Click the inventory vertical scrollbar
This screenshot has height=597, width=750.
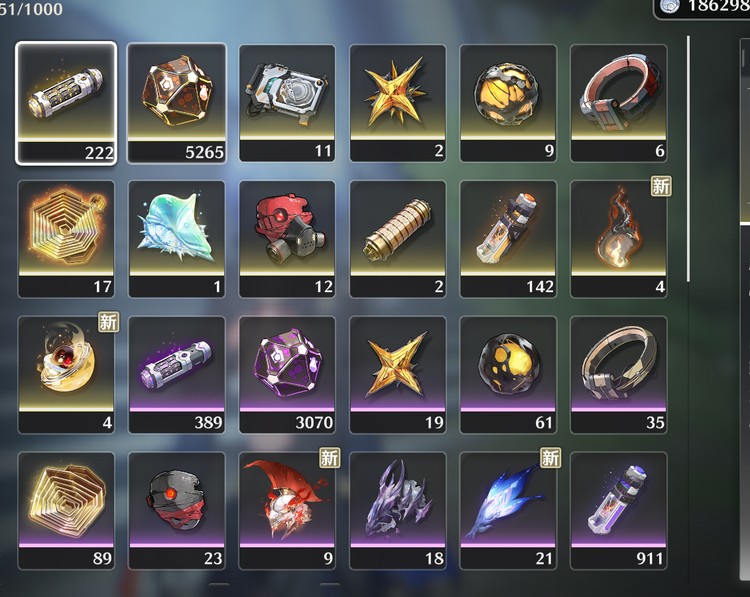[x=688, y=159]
